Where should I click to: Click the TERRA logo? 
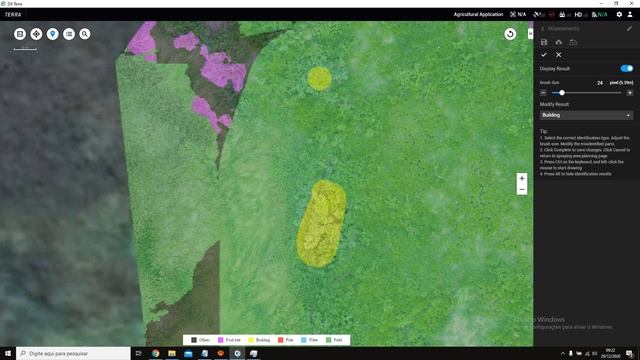pos(13,14)
